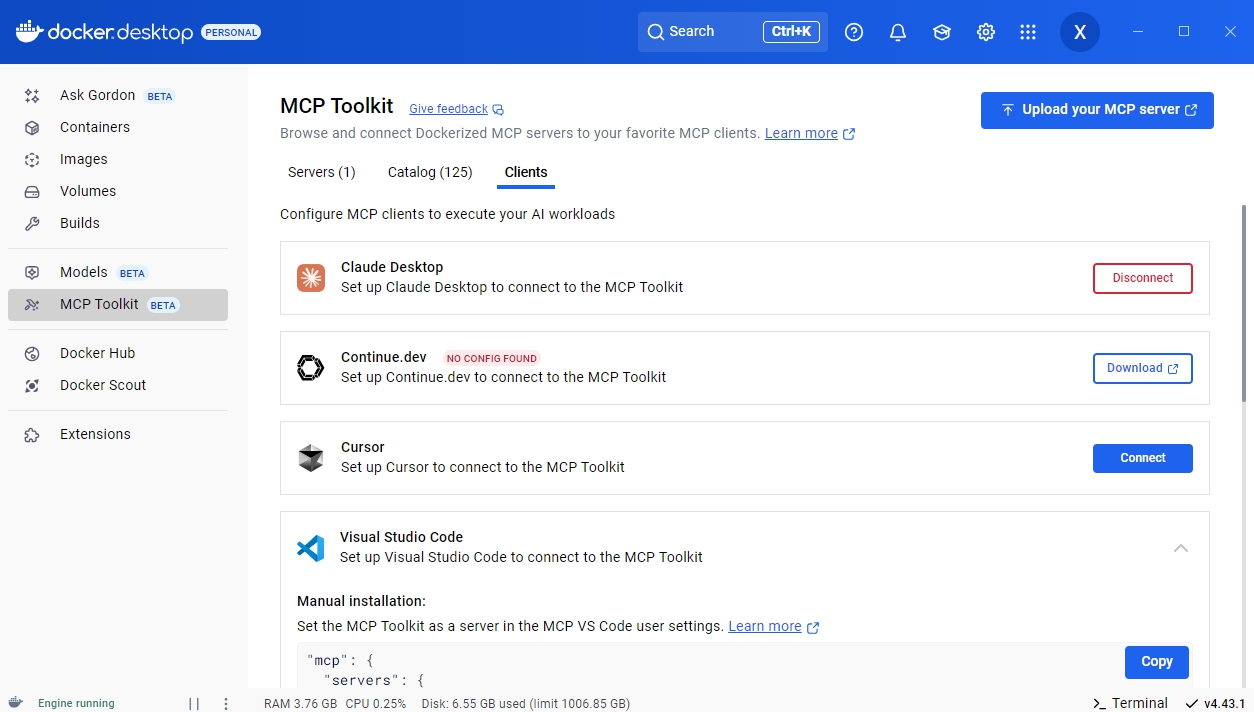1254x712 pixels.
Task: Click the v4.43.1 version indicator
Action: point(1216,703)
